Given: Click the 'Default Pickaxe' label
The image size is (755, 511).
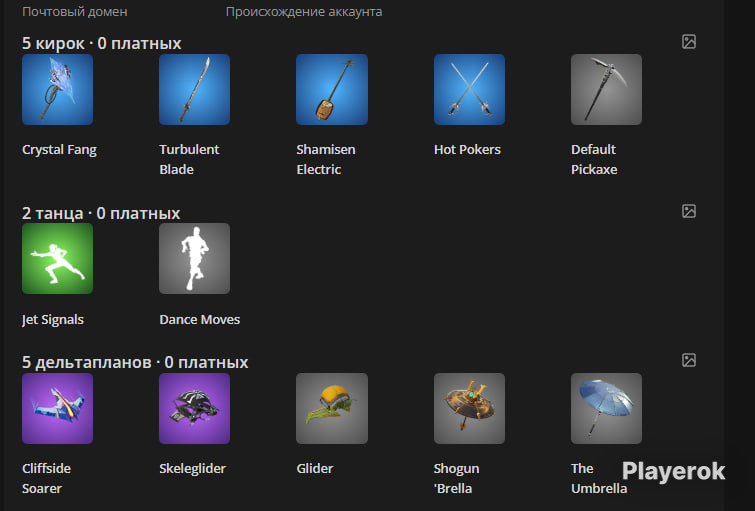Looking at the screenshot, I should pos(594,159).
